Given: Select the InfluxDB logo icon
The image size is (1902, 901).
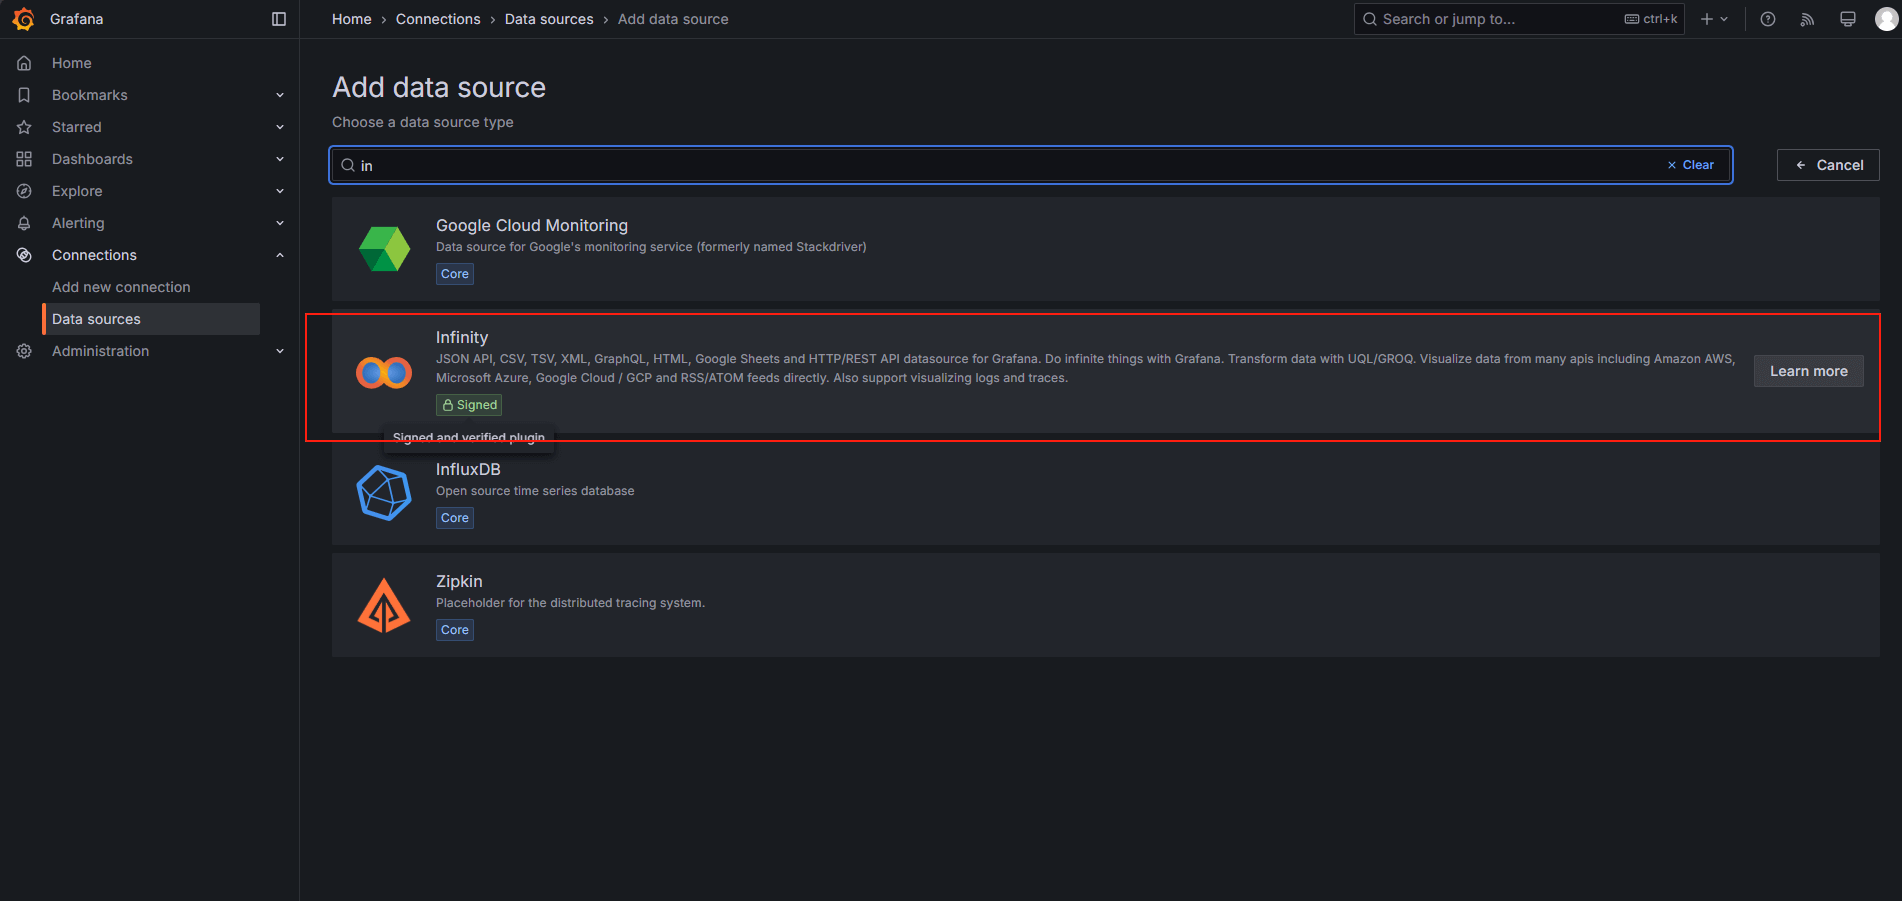Looking at the screenshot, I should [x=384, y=493].
